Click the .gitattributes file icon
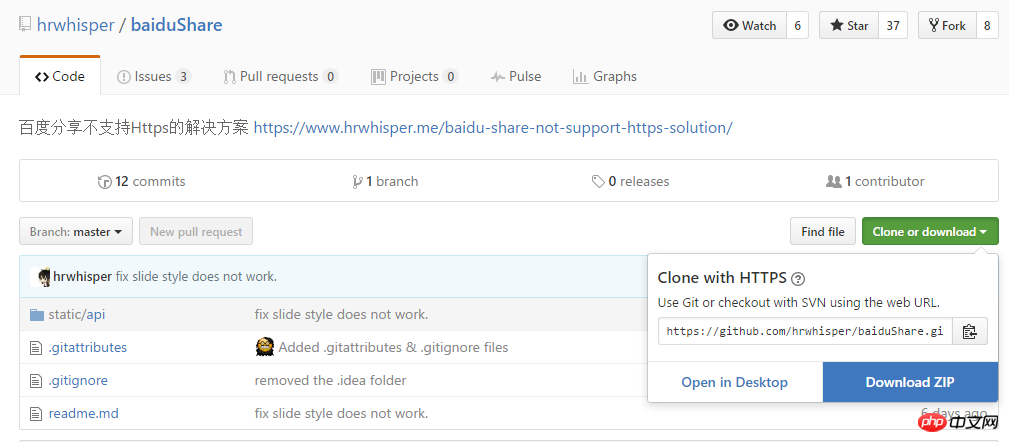This screenshot has height=442, width=1009. 37,348
